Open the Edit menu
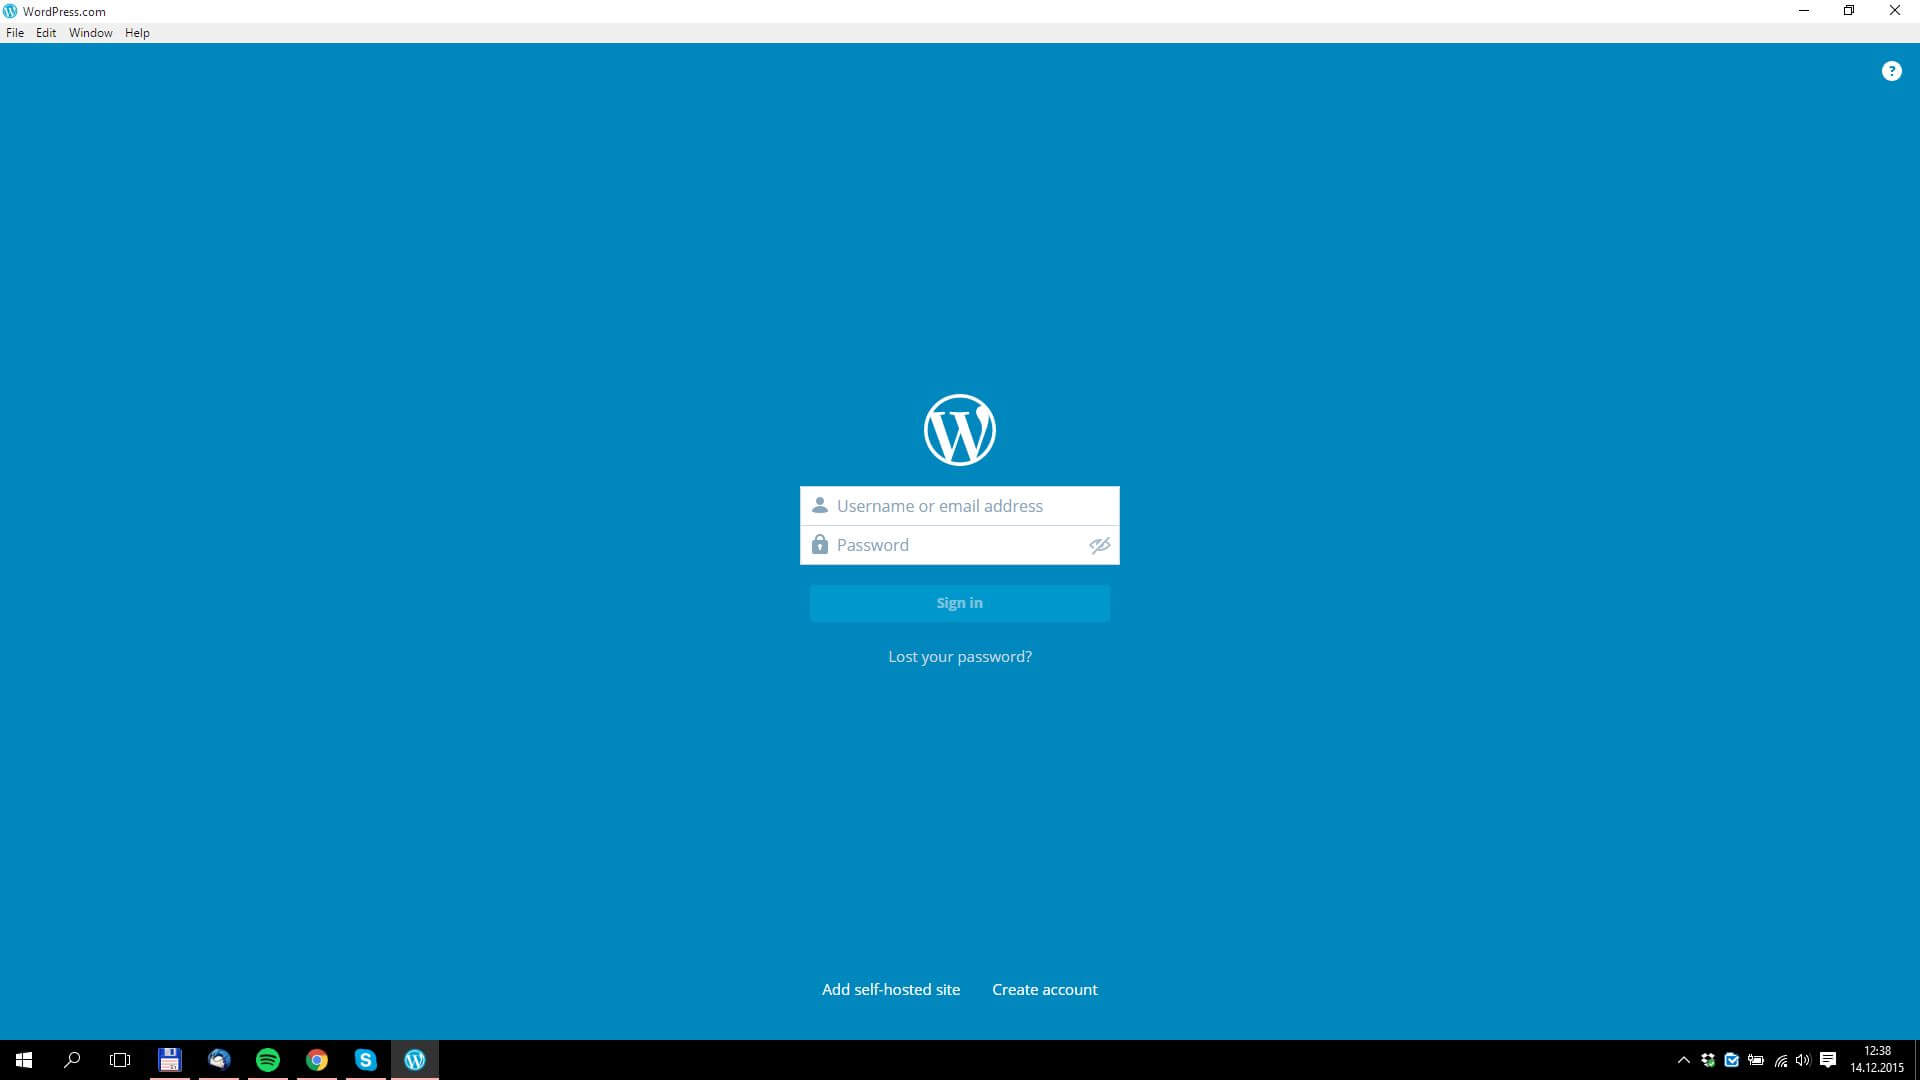The height and width of the screenshot is (1080, 1920). pyautogui.click(x=46, y=33)
